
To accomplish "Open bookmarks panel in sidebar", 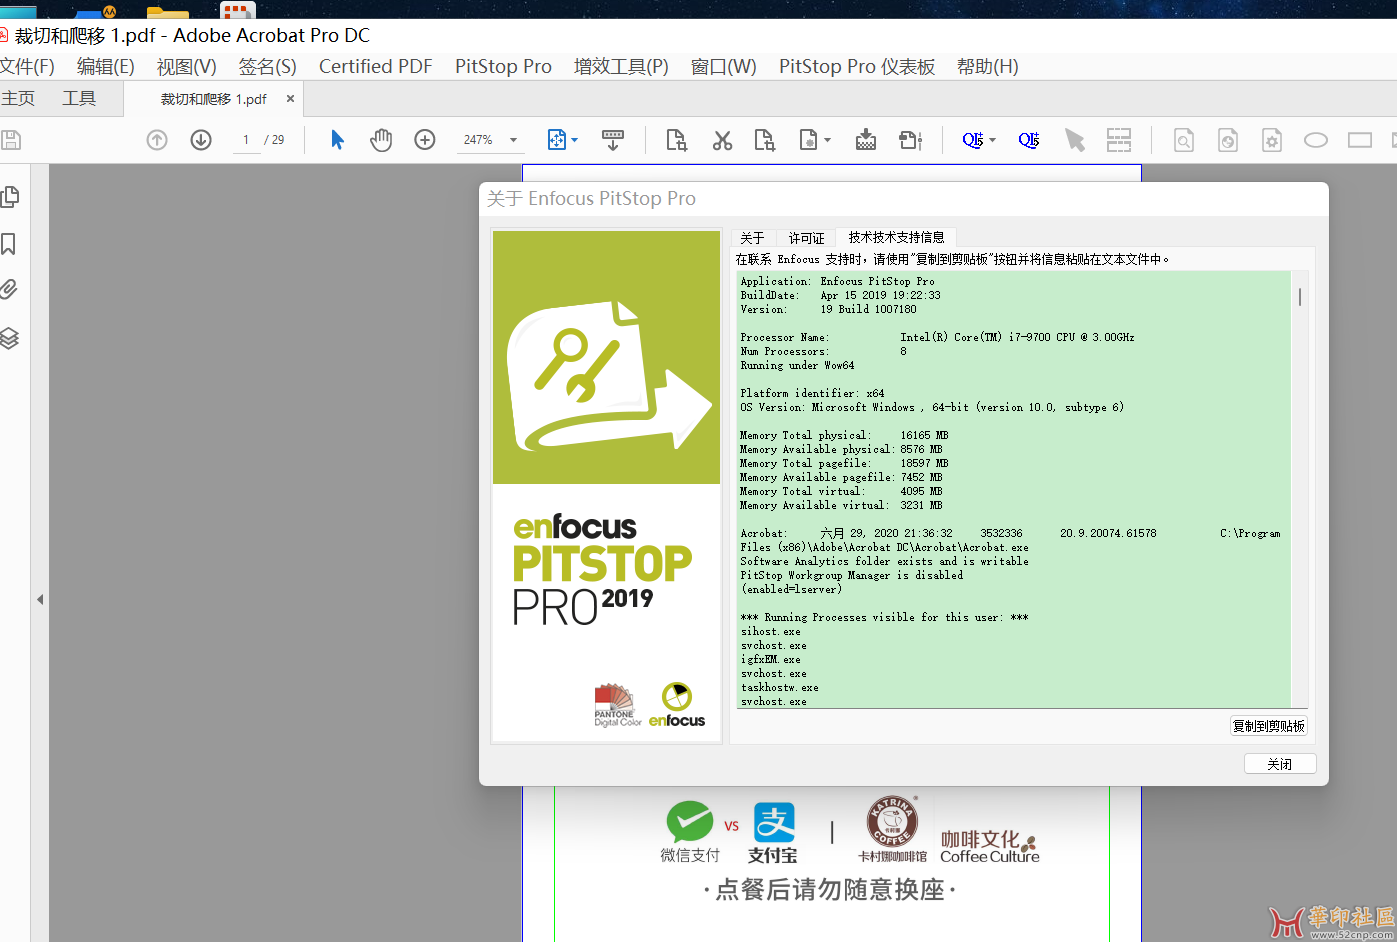I will (x=9, y=244).
